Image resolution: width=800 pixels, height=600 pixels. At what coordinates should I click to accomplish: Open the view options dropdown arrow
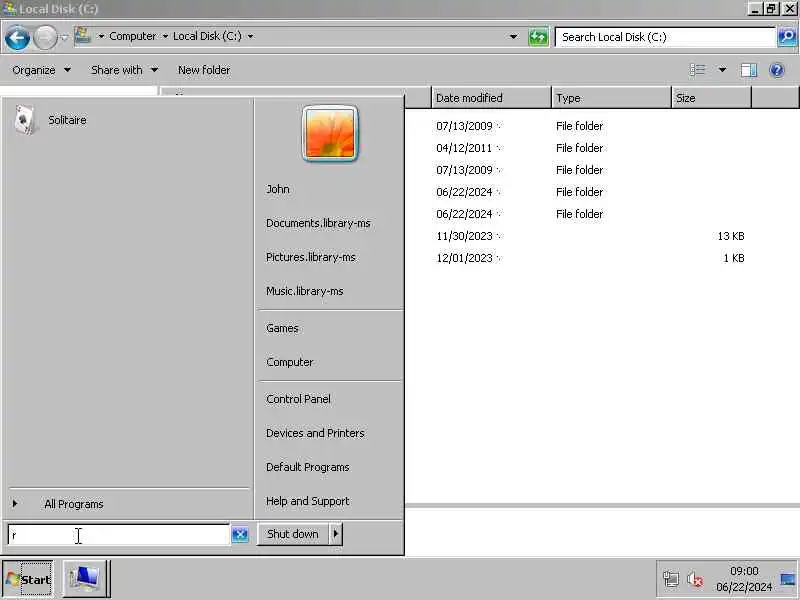click(722, 70)
